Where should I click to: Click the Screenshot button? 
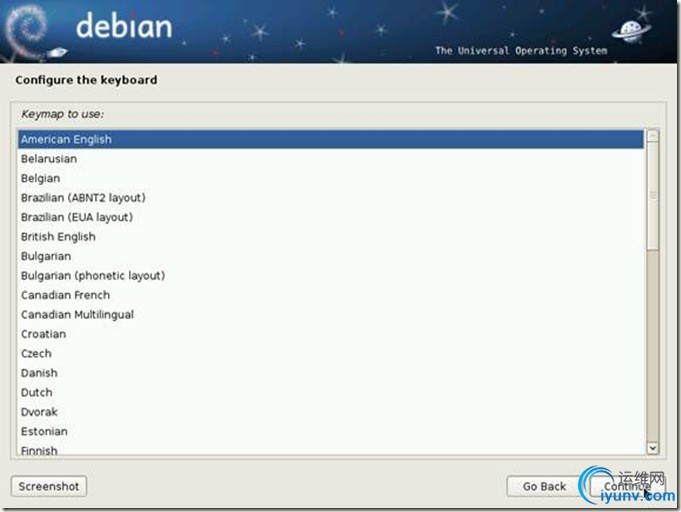click(49, 486)
